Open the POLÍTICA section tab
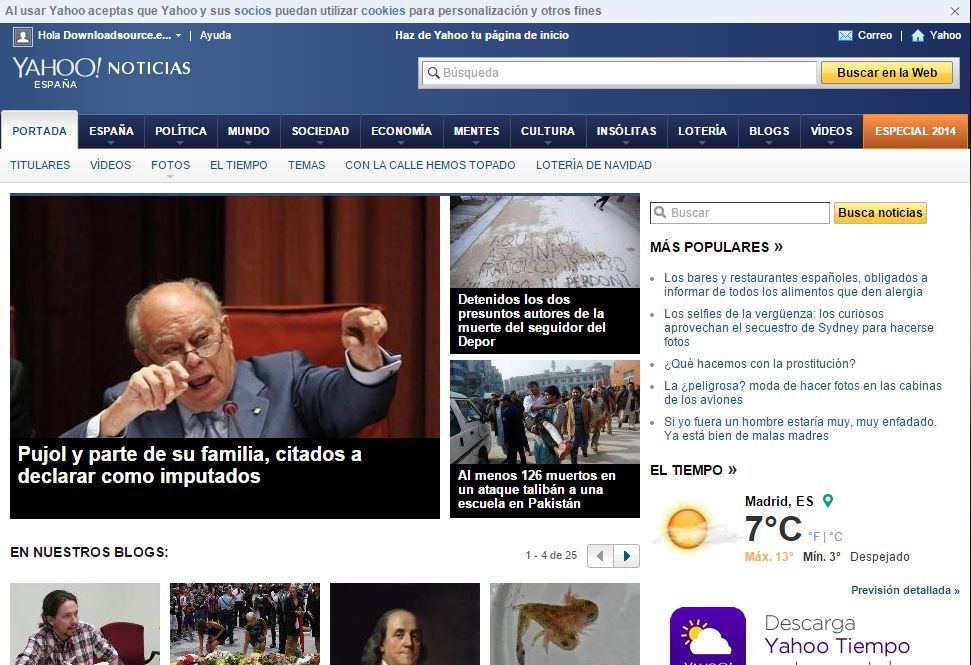 (181, 131)
